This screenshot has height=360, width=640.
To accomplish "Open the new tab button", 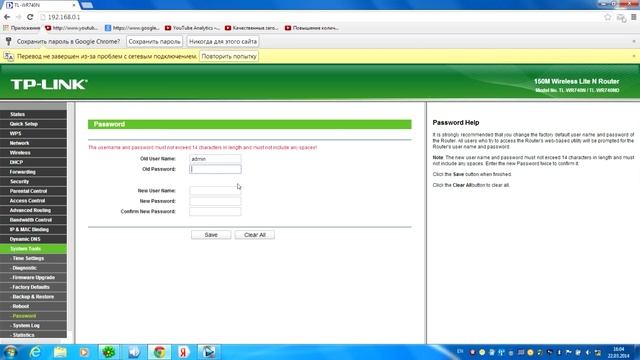I will point(87,5).
